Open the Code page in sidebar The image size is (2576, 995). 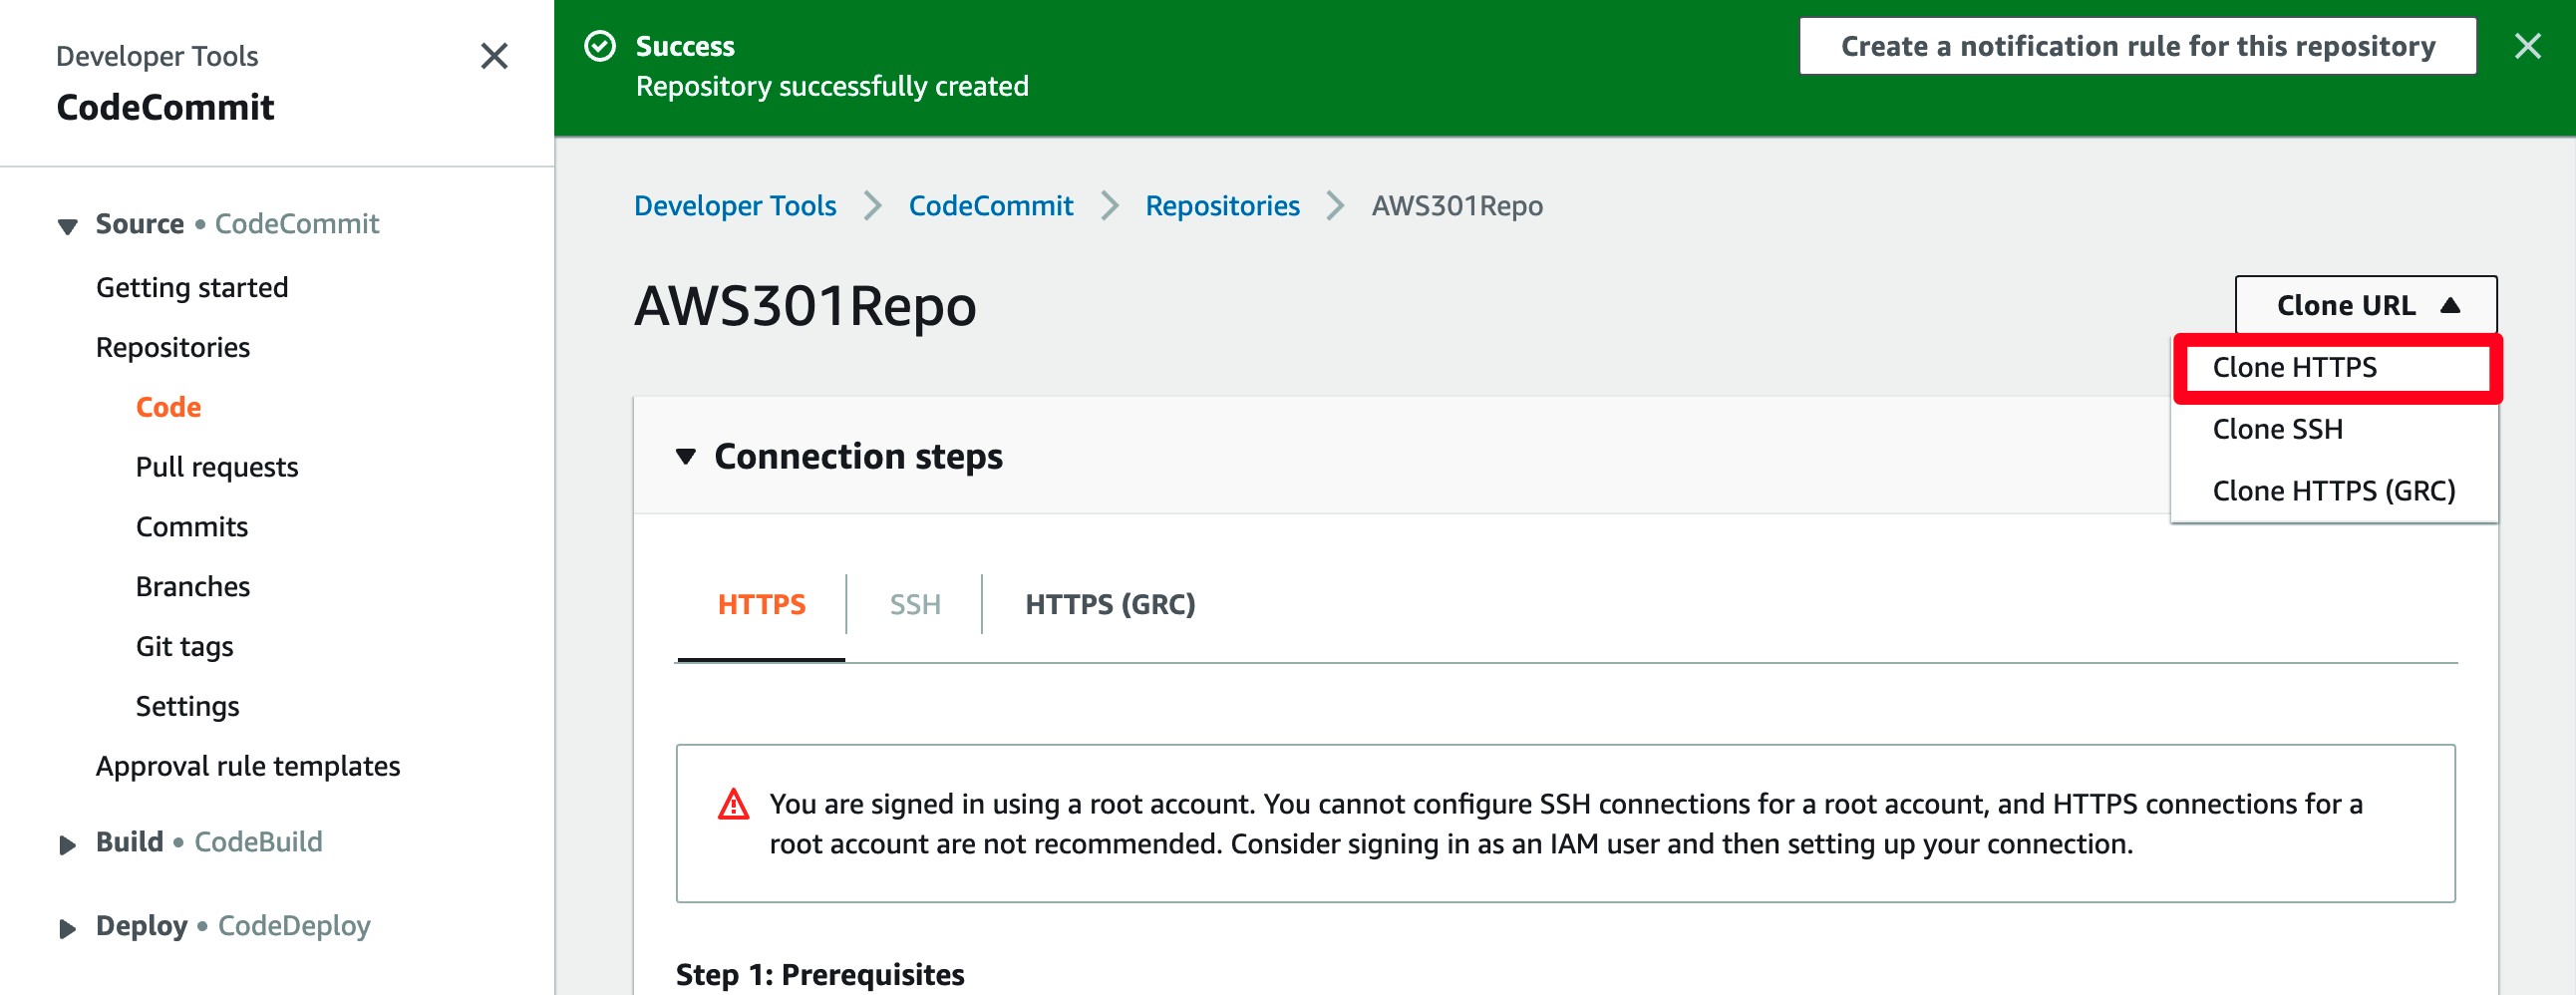coord(168,408)
